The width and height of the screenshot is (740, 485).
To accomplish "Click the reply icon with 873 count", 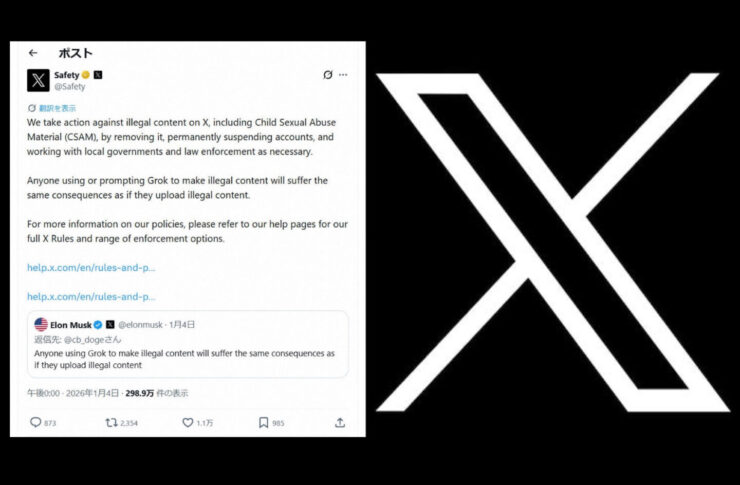I will (x=36, y=422).
